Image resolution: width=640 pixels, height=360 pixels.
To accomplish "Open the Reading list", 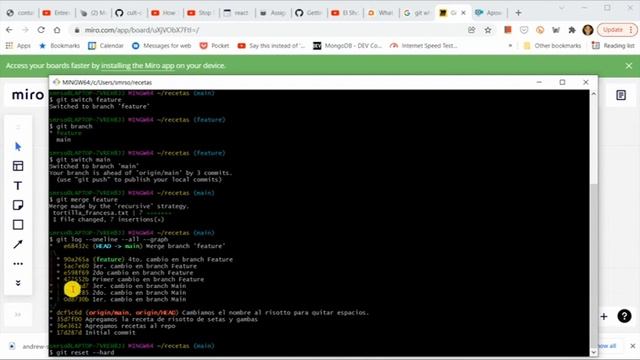I will coord(613,46).
